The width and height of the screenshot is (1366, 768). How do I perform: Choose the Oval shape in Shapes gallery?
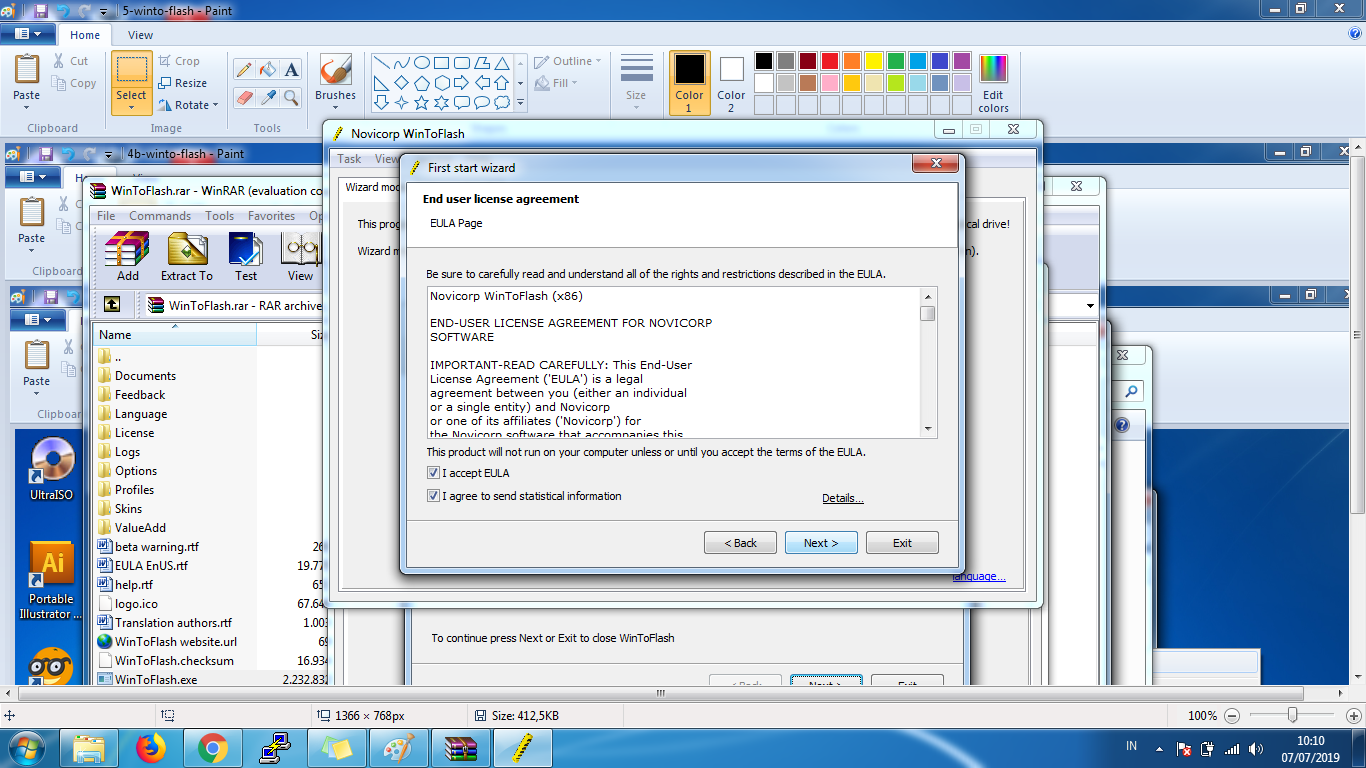(421, 62)
